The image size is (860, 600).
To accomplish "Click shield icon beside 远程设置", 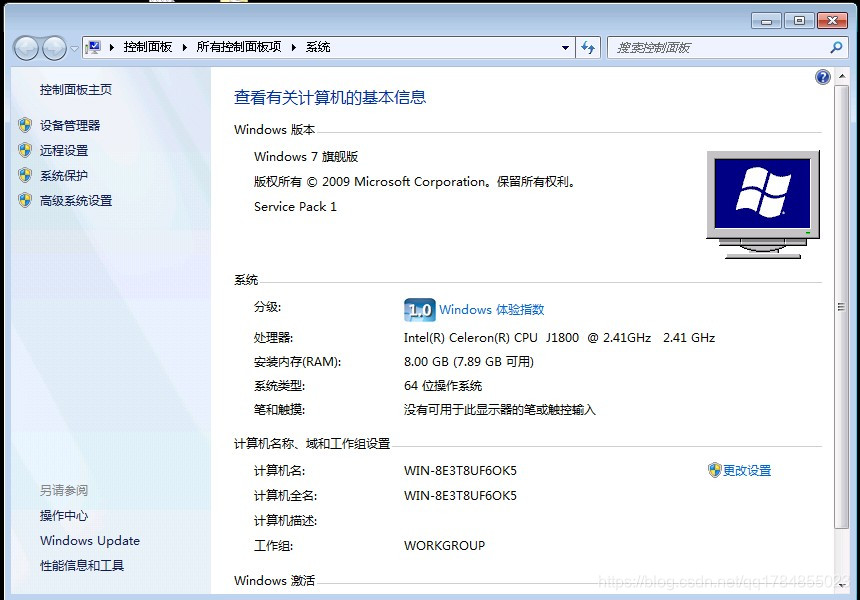I will coord(25,150).
